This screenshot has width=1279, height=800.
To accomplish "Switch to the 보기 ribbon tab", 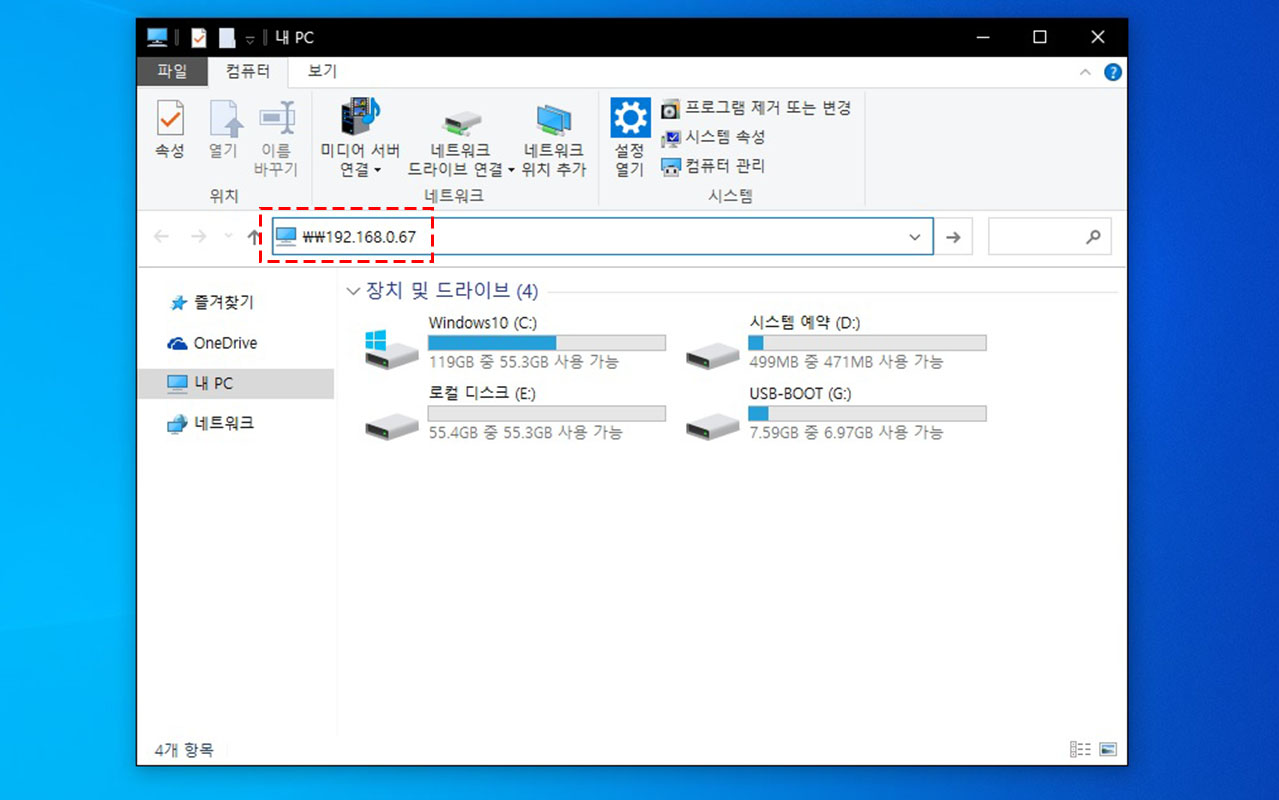I will tap(322, 71).
